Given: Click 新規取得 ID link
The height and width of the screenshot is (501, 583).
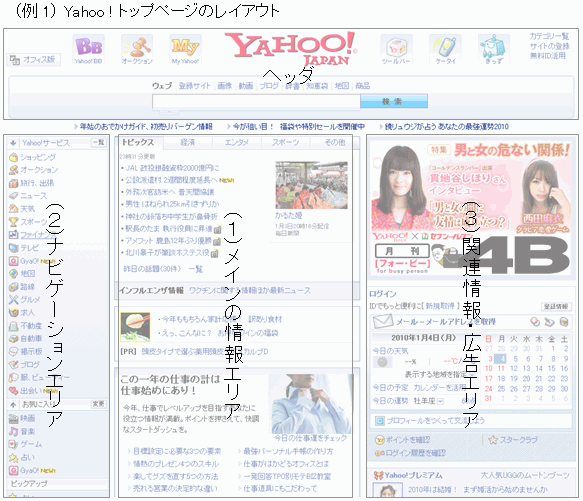Looking at the screenshot, I should (440, 306).
